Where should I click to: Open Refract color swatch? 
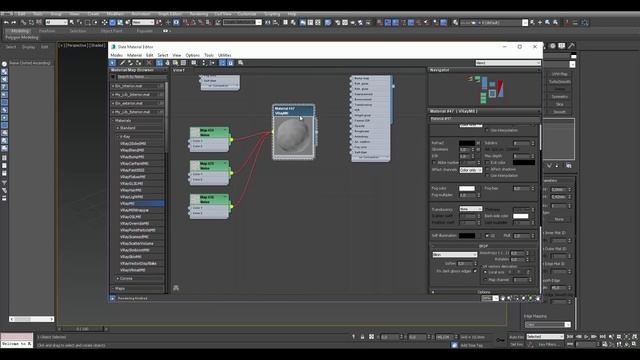point(467,143)
